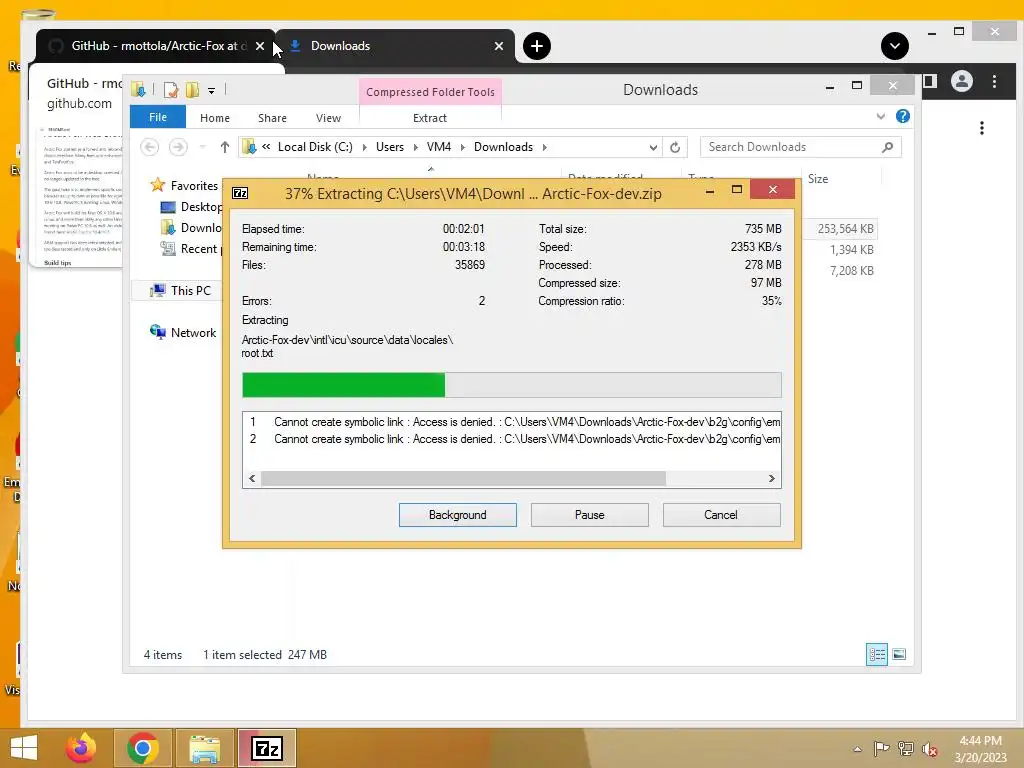Select Desktop in navigation pane
The width and height of the screenshot is (1024, 768).
click(191, 207)
